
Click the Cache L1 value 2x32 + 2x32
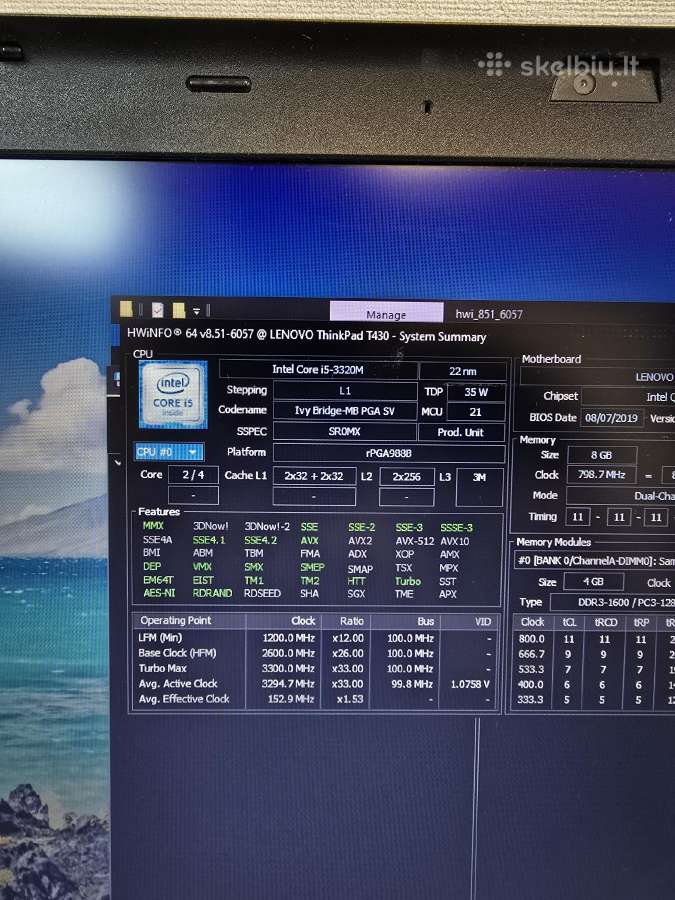[x=314, y=476]
